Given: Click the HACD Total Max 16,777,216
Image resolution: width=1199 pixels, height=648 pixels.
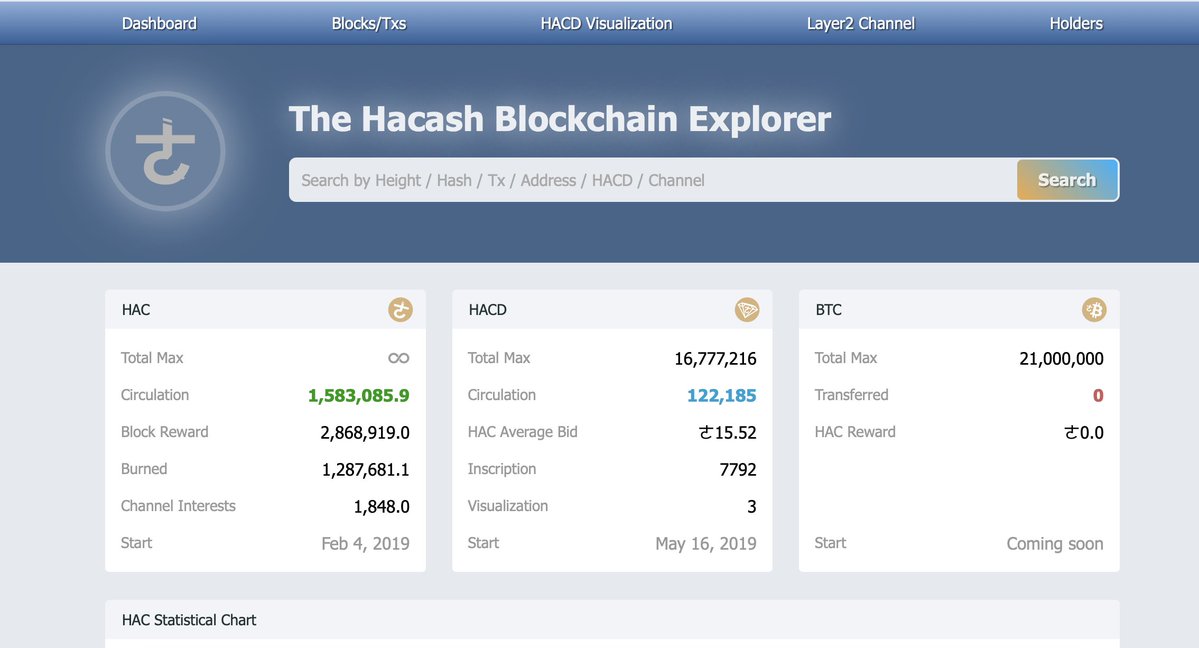Looking at the screenshot, I should coord(716,359).
